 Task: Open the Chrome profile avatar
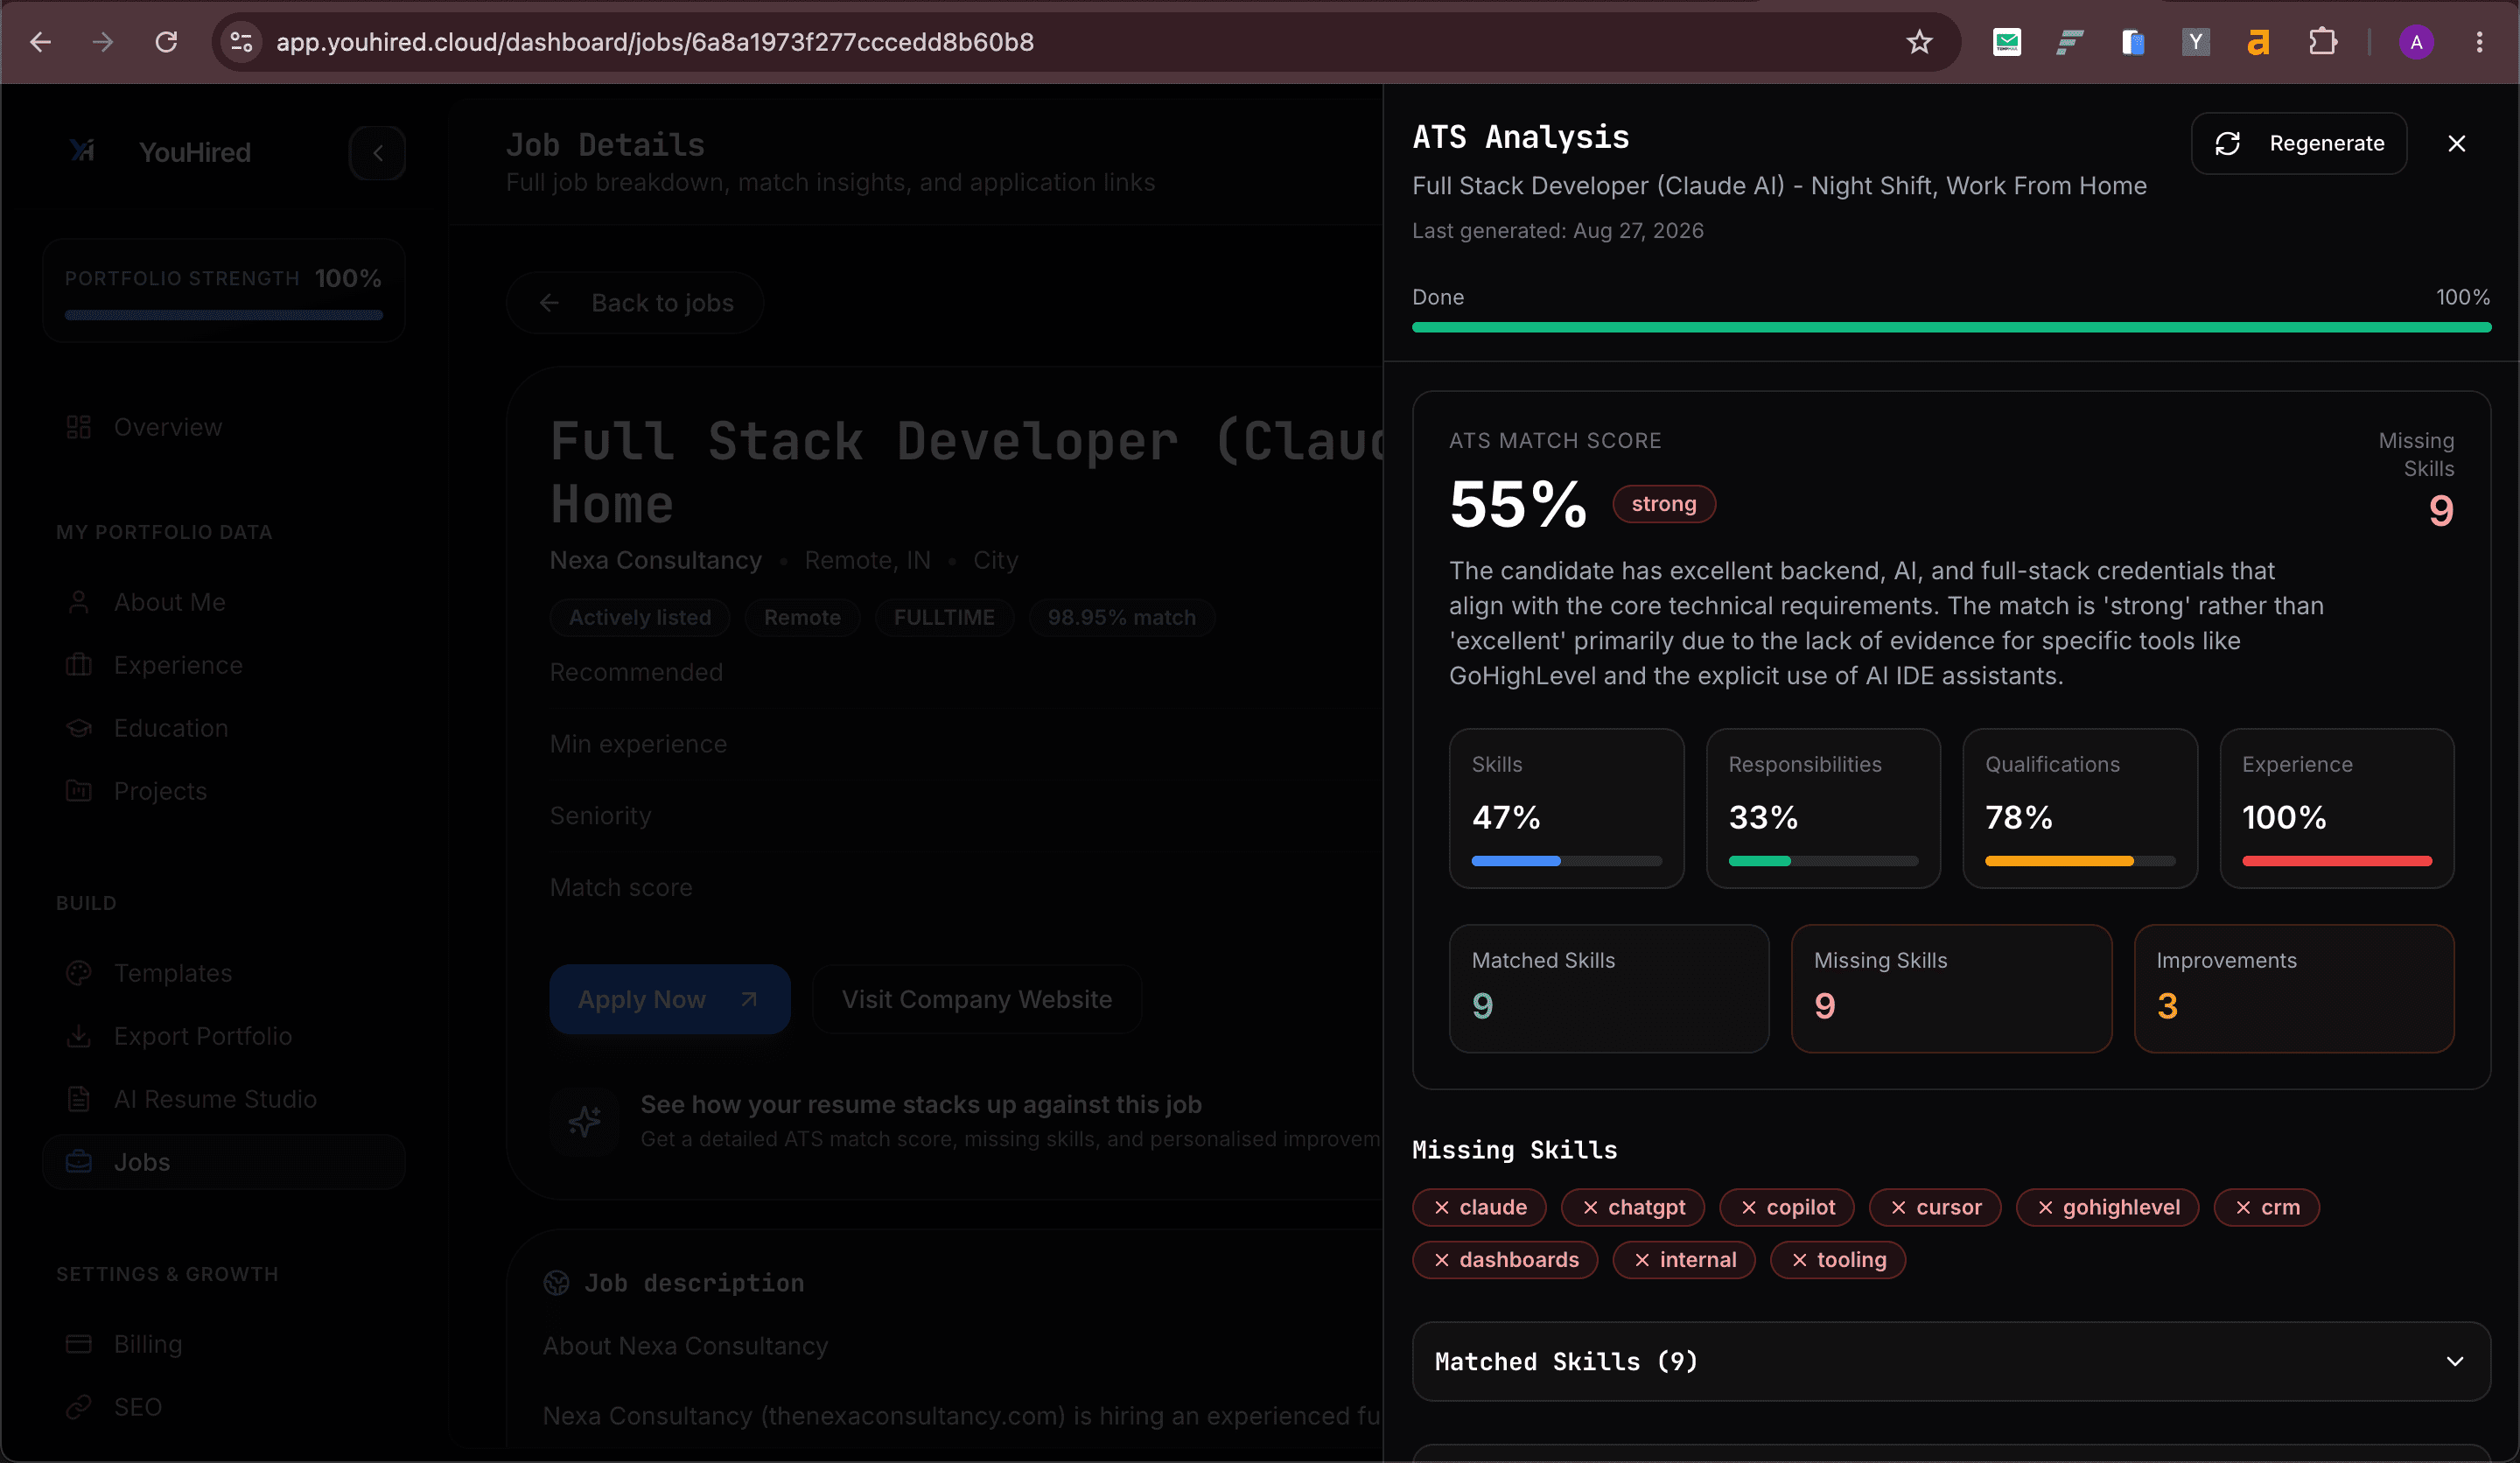[x=2416, y=42]
